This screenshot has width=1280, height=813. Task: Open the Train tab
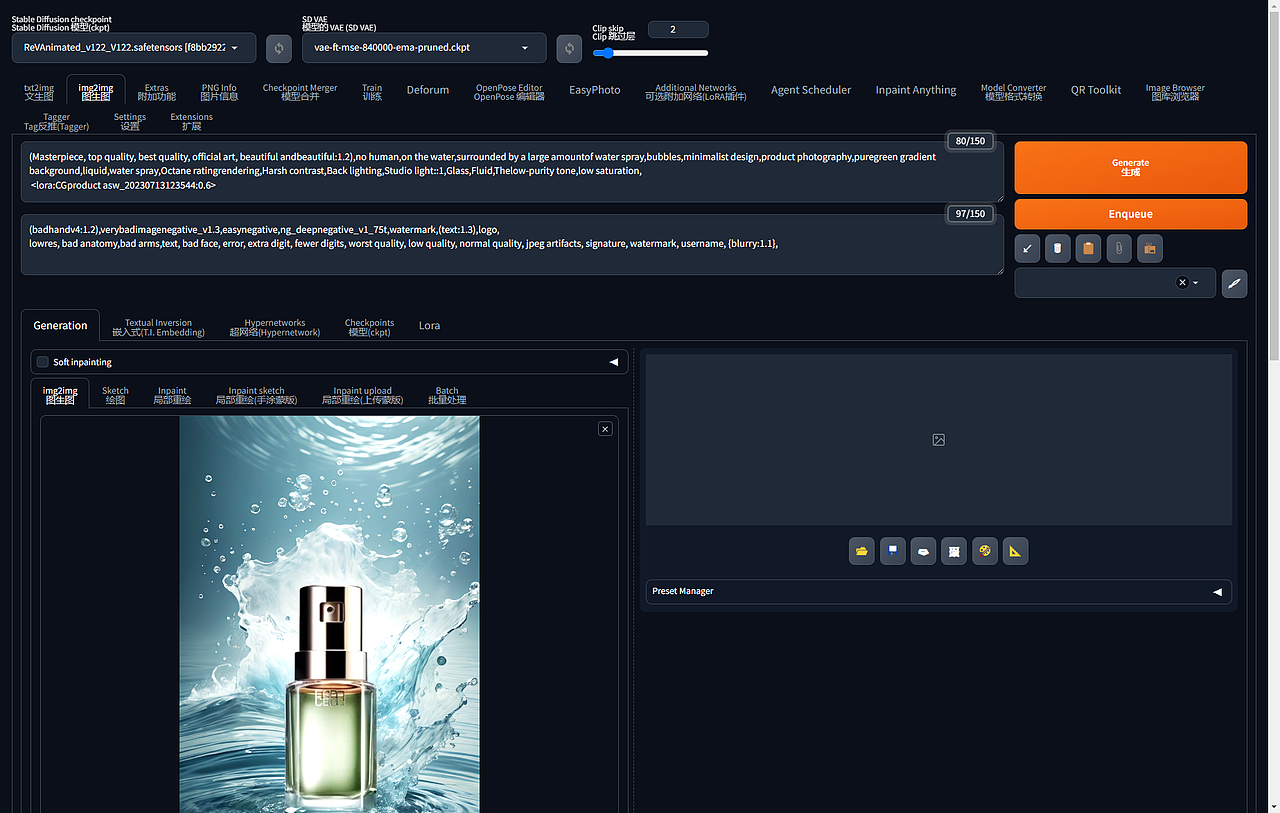point(372,92)
